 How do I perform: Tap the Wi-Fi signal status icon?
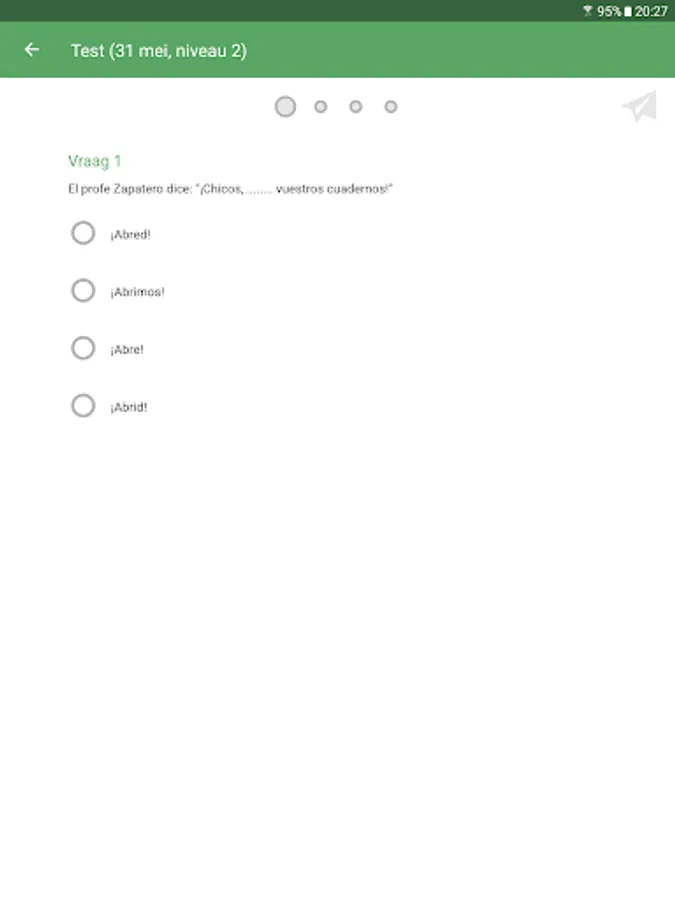pyautogui.click(x=588, y=11)
